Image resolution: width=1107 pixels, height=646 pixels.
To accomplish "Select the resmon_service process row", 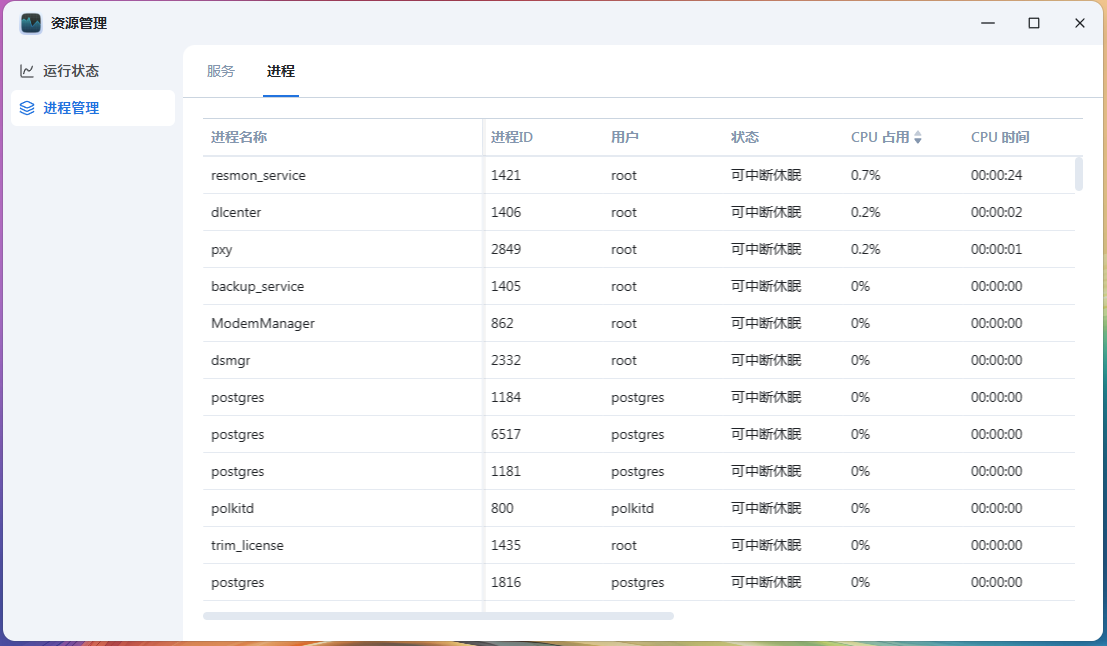I will pos(258,175).
